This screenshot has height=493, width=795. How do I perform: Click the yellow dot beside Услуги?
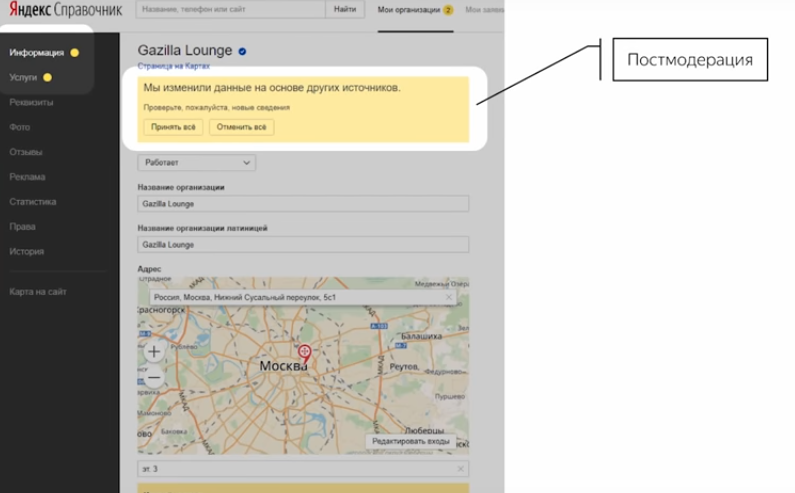coord(47,78)
